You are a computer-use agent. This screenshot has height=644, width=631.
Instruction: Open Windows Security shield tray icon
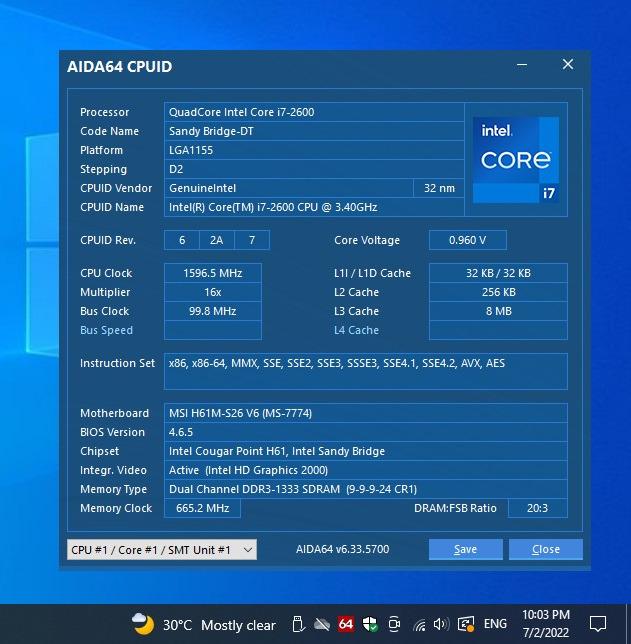[370, 624]
